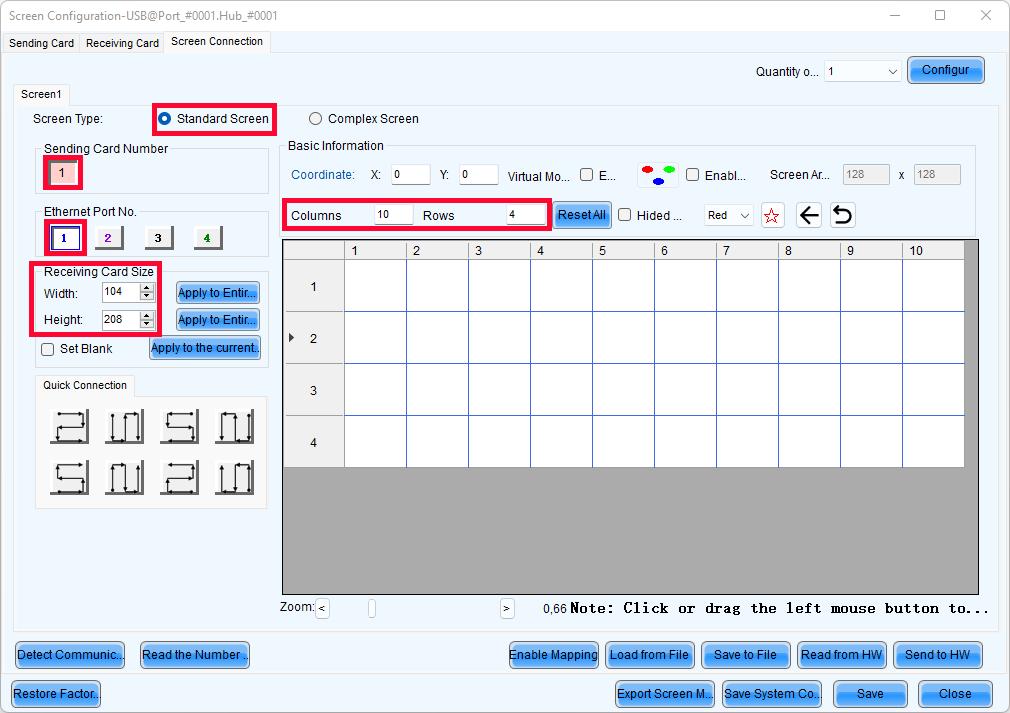Toggle the Hided checkbox
The width and height of the screenshot is (1010, 713).
[624, 214]
